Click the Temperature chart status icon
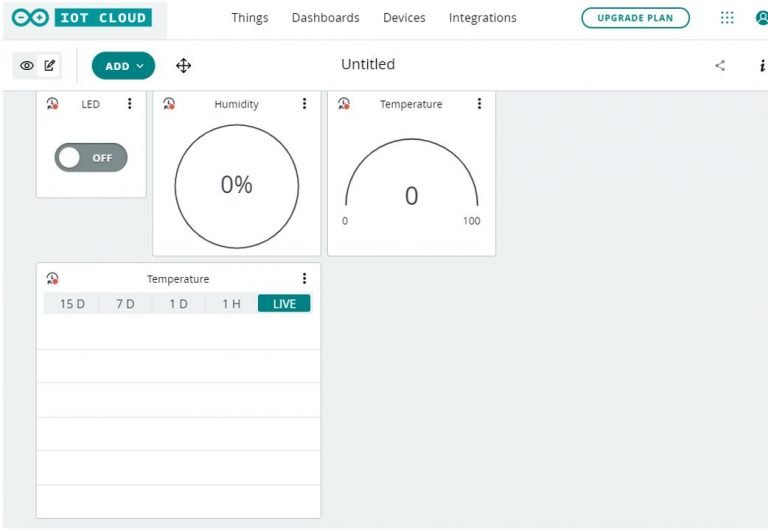Image resolution: width=768 pixels, height=529 pixels. tap(53, 279)
